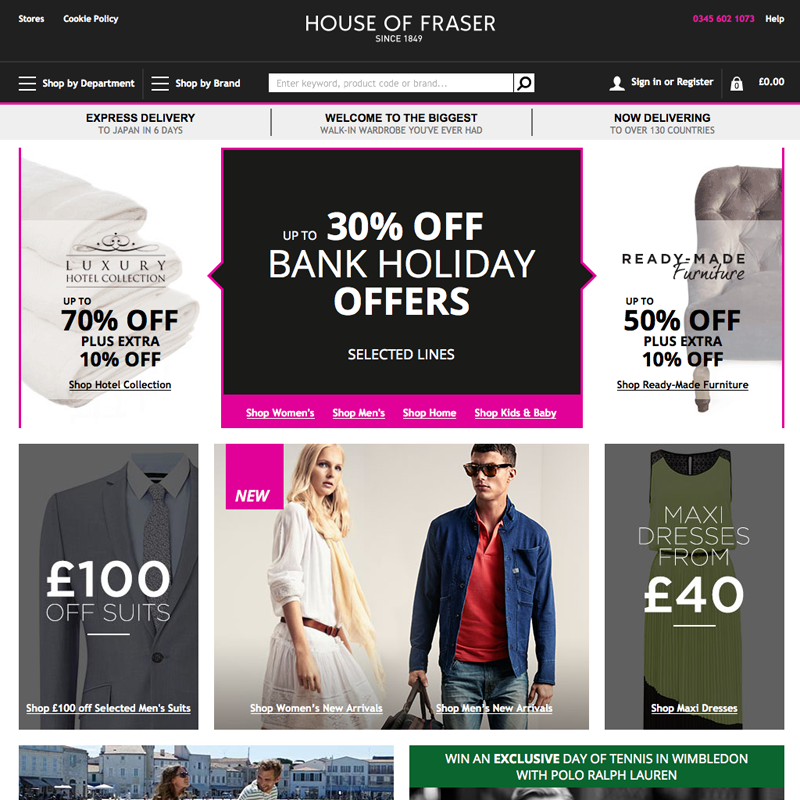800x800 pixels.
Task: Open the Shop by Department hamburger menu
Action: tap(28, 83)
